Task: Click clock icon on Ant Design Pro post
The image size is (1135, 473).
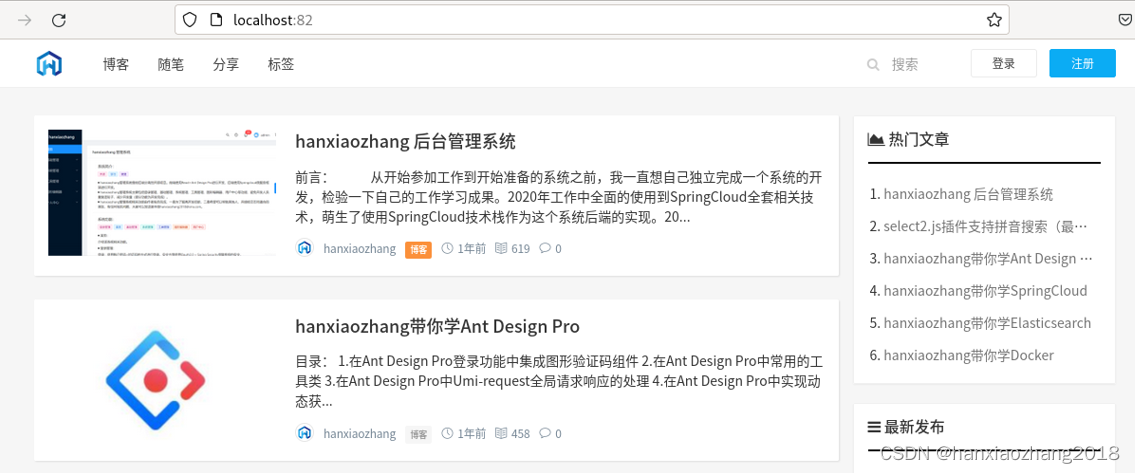Action: point(447,433)
